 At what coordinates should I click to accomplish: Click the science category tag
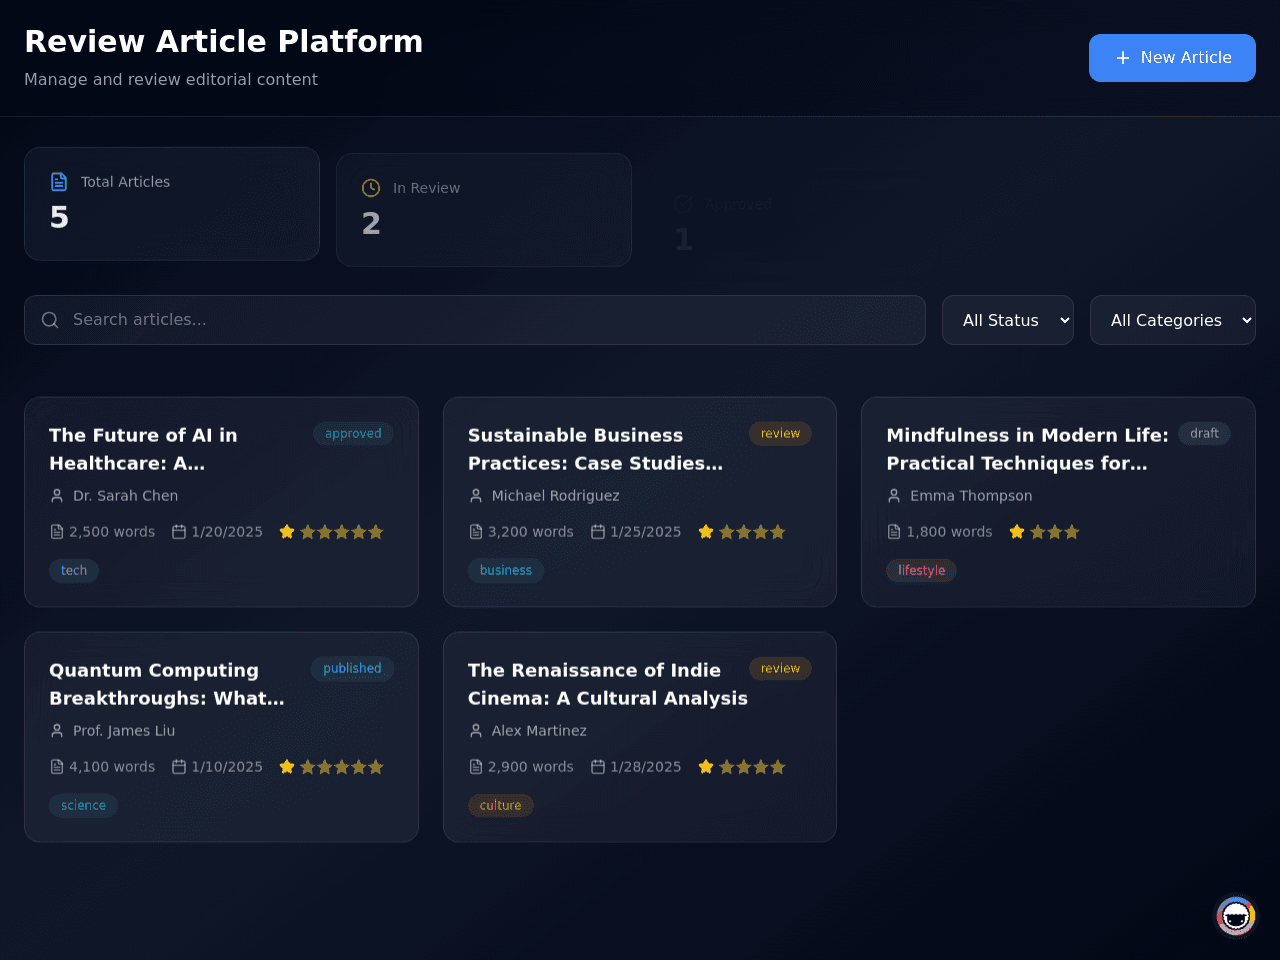83,806
